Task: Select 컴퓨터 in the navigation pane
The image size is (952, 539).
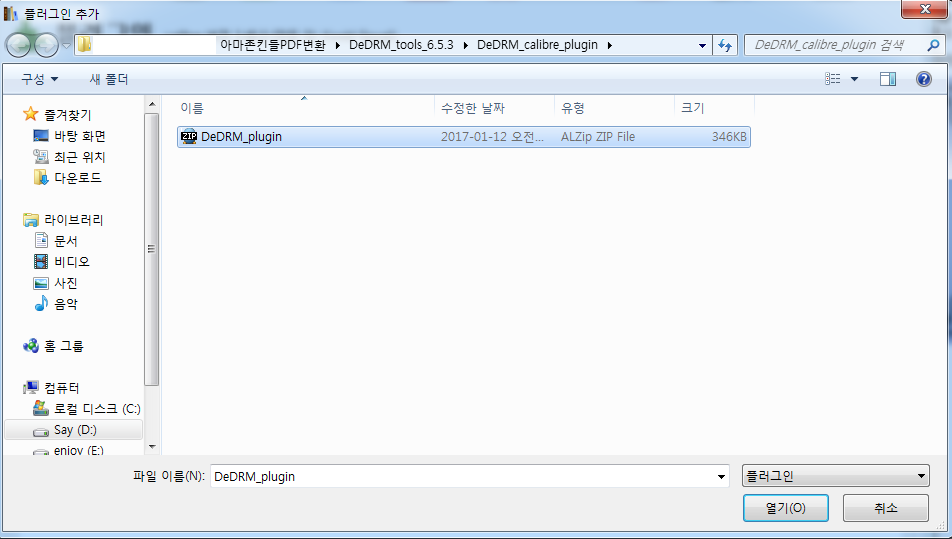Action: (61, 388)
